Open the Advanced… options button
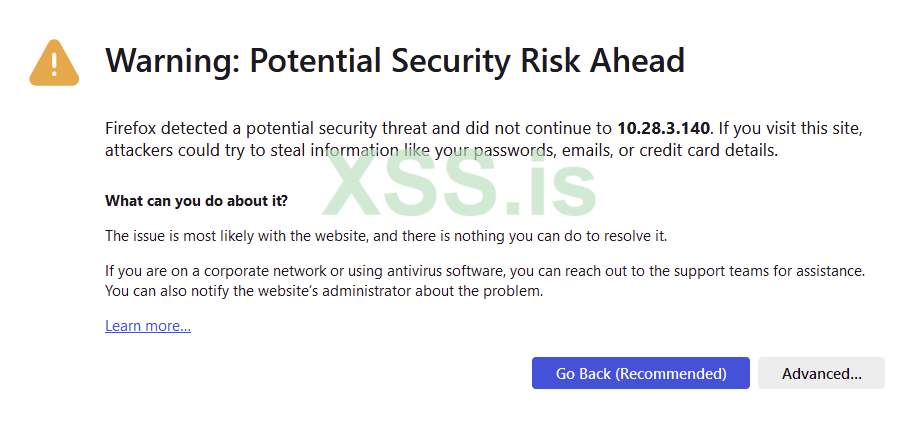 [x=821, y=373]
